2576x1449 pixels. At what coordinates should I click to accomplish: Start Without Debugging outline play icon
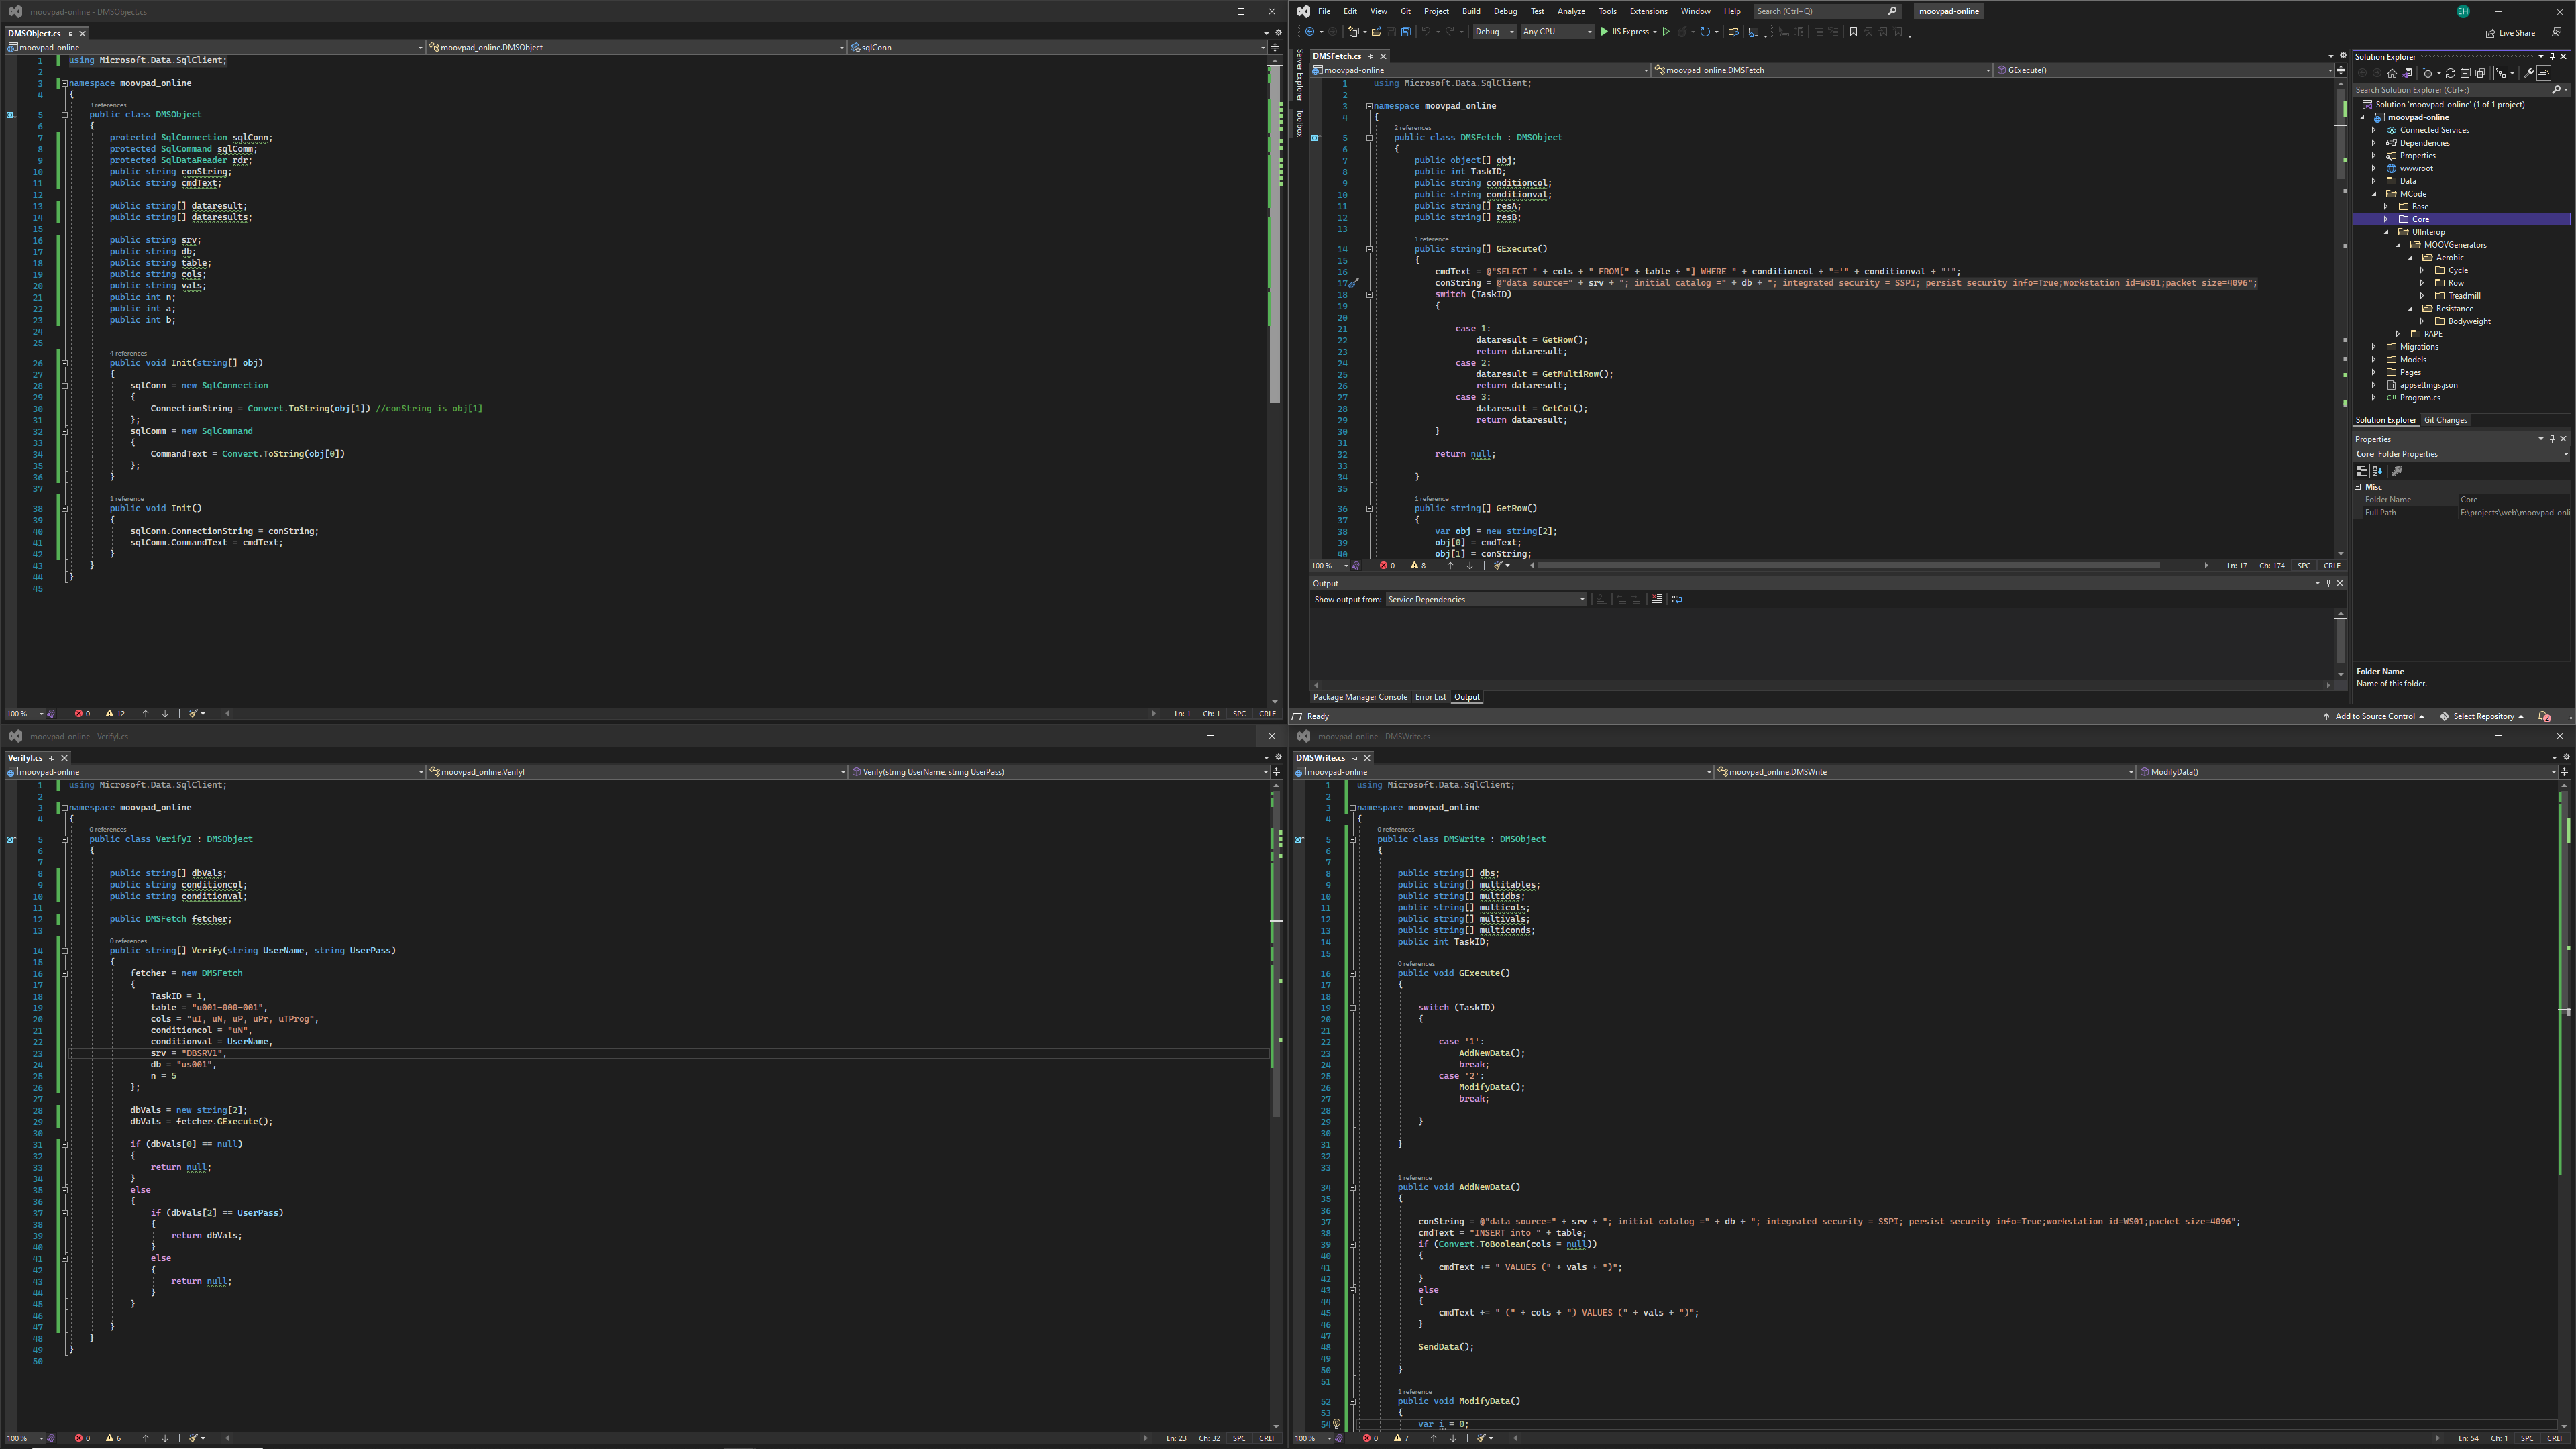point(1667,32)
